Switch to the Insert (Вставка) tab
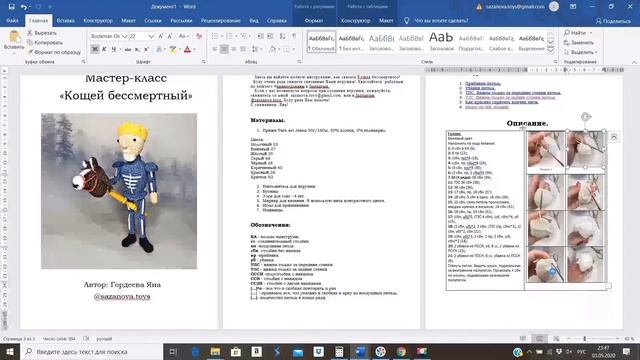Screen dimensions: 640x360 [65, 20]
